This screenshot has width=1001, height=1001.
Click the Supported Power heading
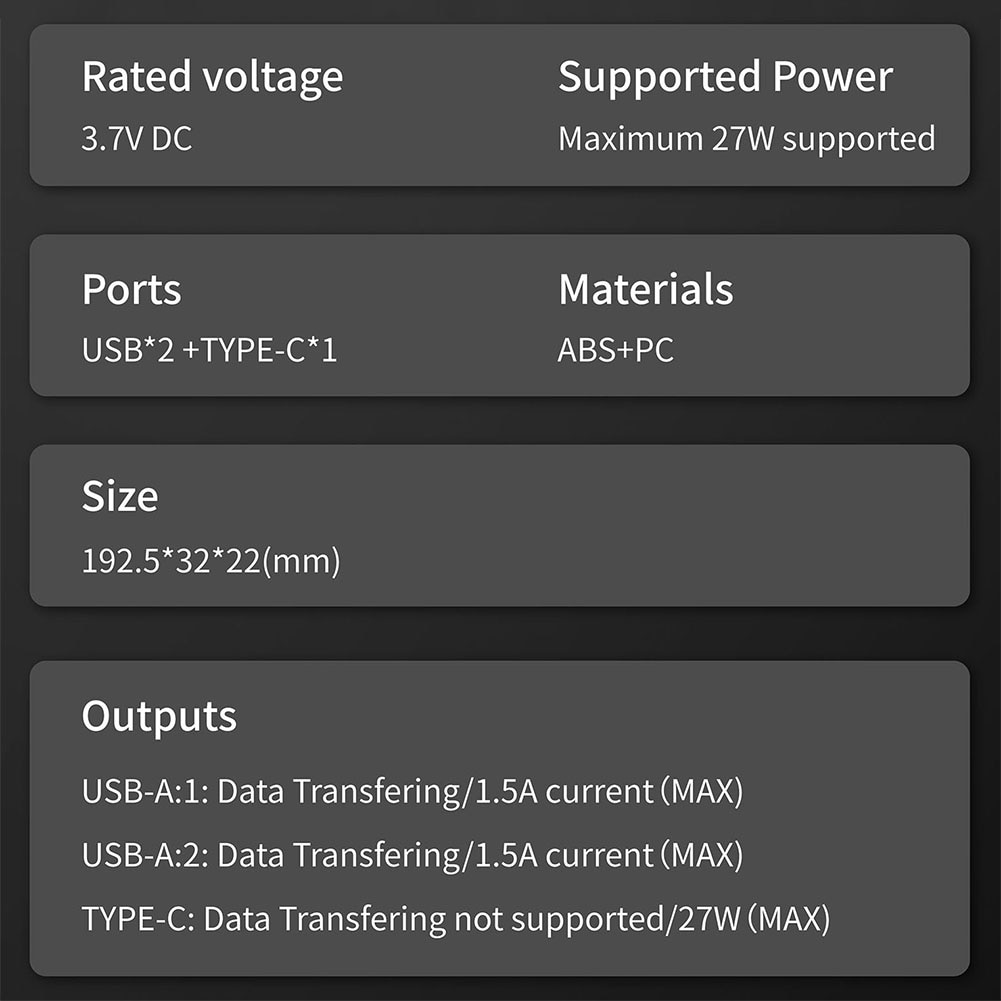click(725, 78)
